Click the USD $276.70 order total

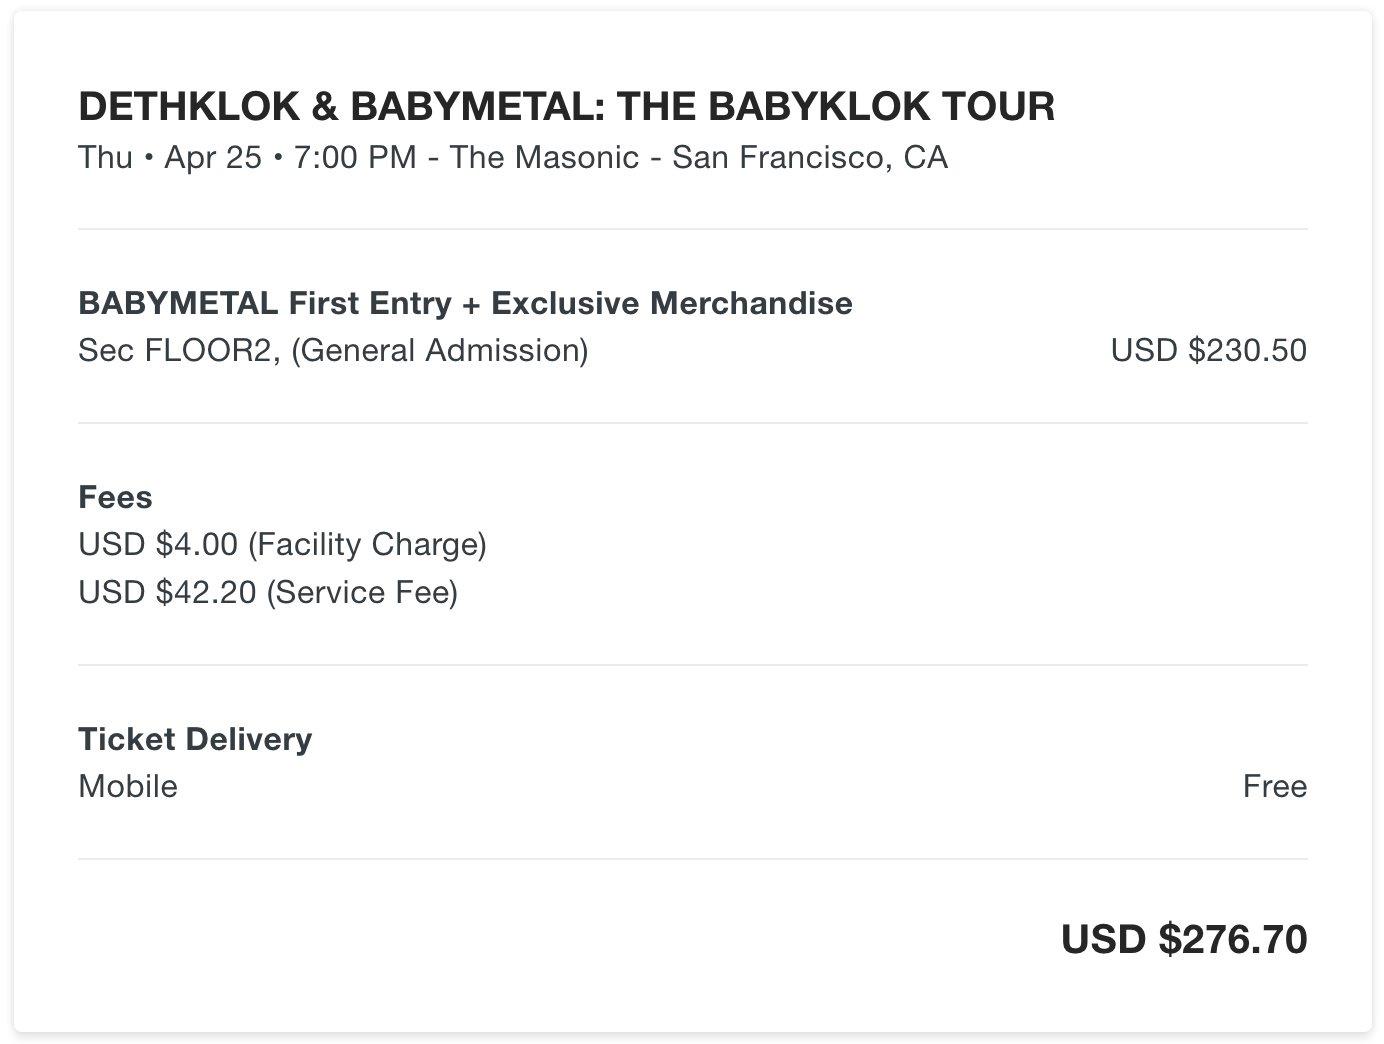click(x=1184, y=939)
